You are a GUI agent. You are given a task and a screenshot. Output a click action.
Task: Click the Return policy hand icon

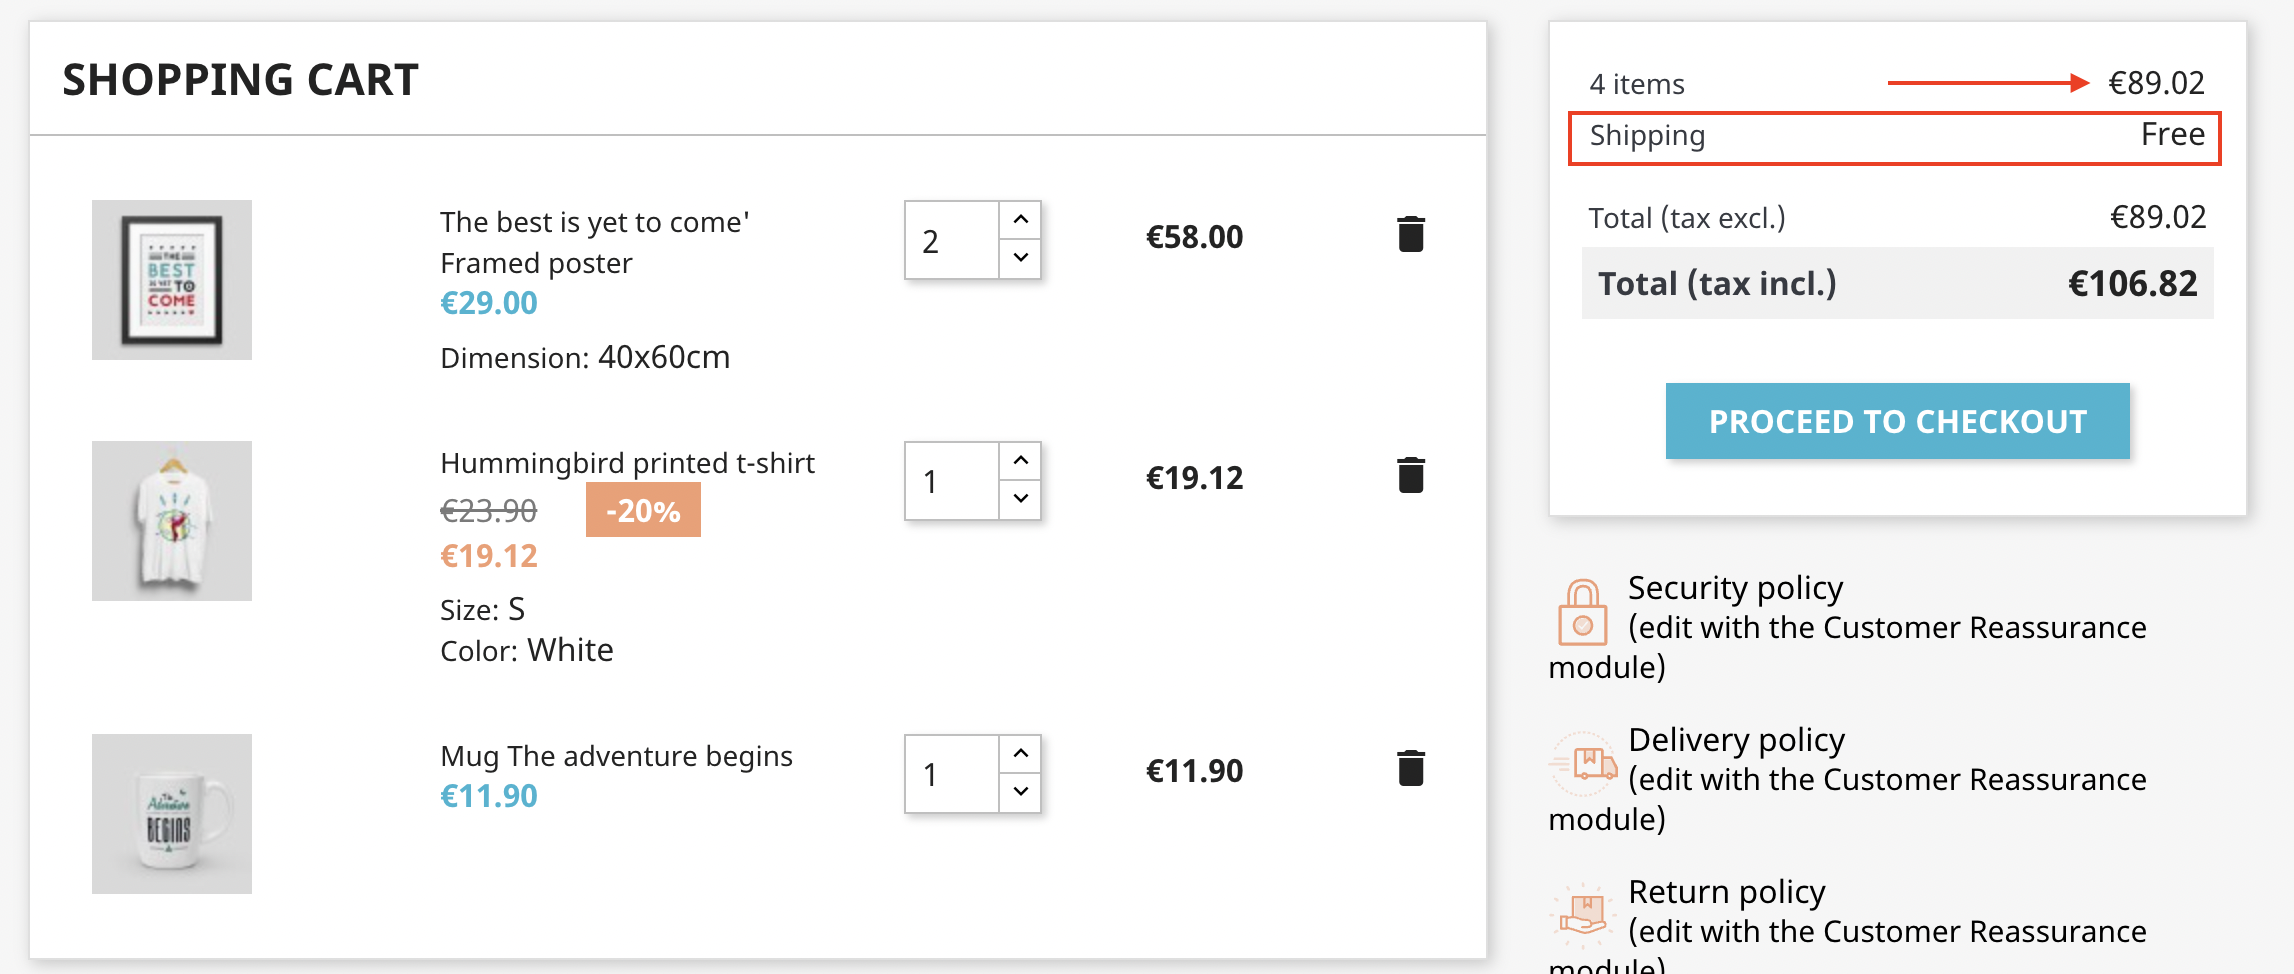[x=1581, y=915]
